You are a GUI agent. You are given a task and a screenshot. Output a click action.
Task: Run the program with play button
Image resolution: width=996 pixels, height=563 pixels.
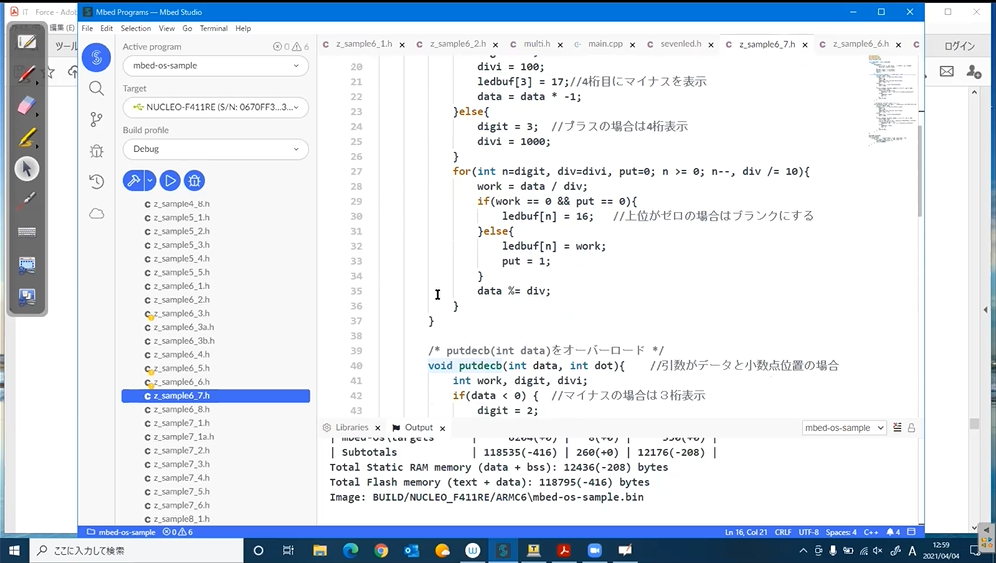tap(170, 180)
